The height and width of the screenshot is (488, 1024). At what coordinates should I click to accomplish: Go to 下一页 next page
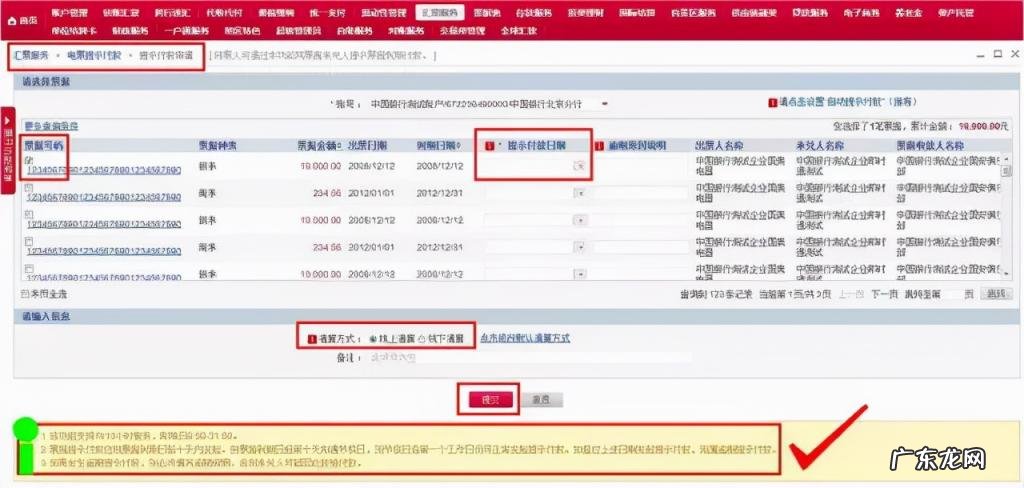click(x=884, y=295)
